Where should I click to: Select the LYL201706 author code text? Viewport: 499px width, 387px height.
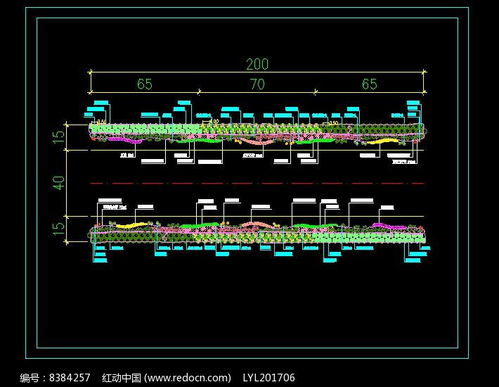(269, 378)
